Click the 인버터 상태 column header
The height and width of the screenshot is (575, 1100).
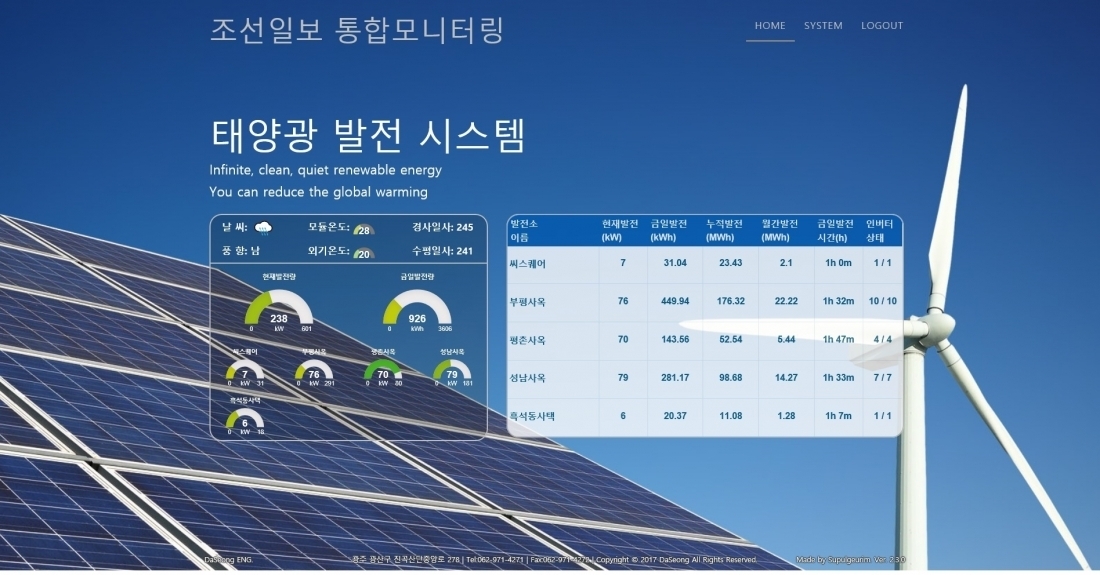pyautogui.click(x=881, y=231)
